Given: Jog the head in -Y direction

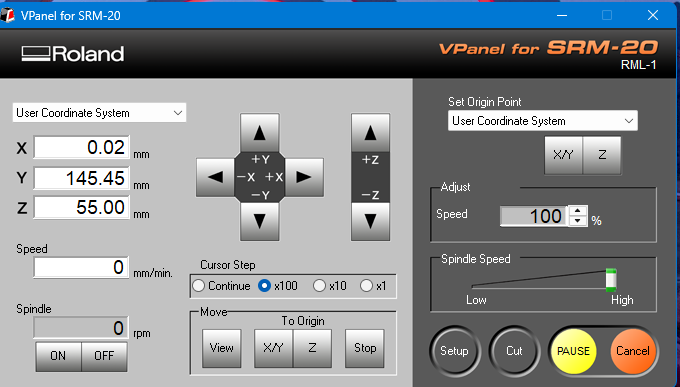Looking at the screenshot, I should pyautogui.click(x=259, y=221).
